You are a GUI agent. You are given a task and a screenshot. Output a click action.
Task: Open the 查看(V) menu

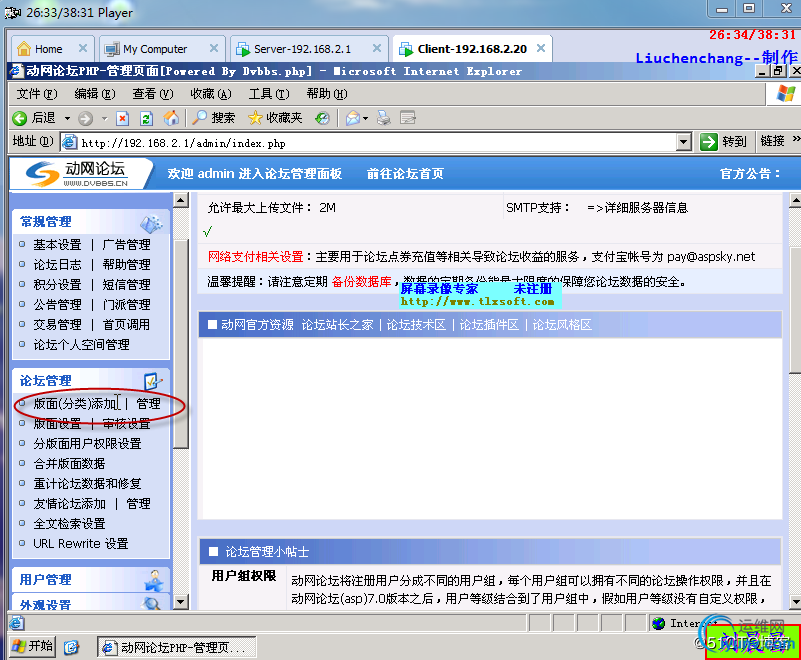tap(153, 94)
